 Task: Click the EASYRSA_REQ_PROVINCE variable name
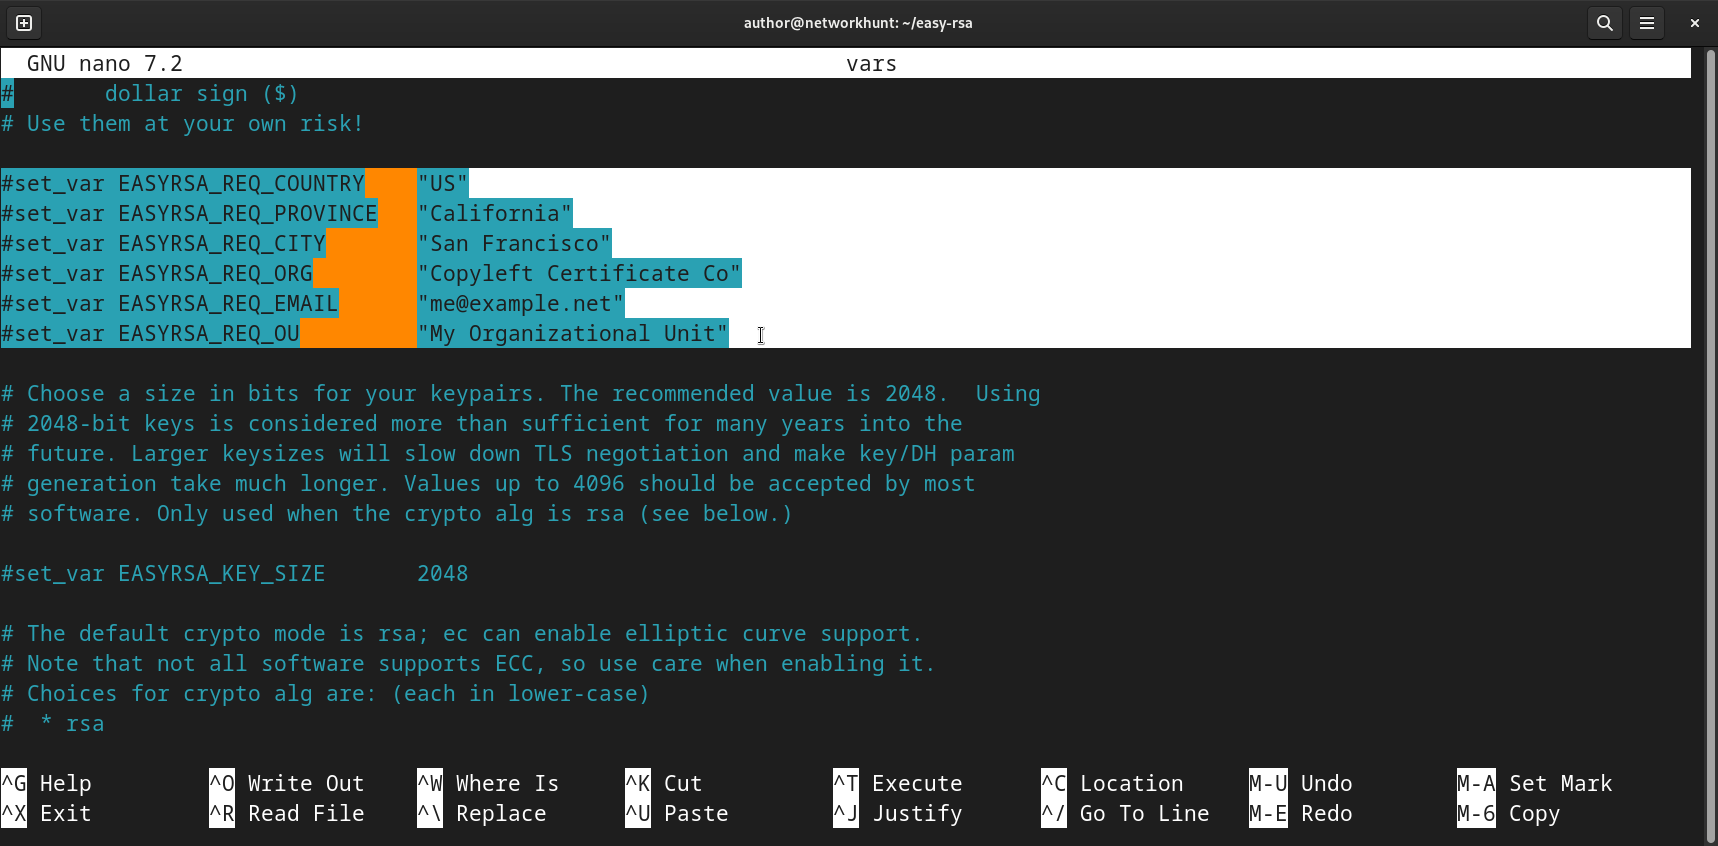coord(248,214)
